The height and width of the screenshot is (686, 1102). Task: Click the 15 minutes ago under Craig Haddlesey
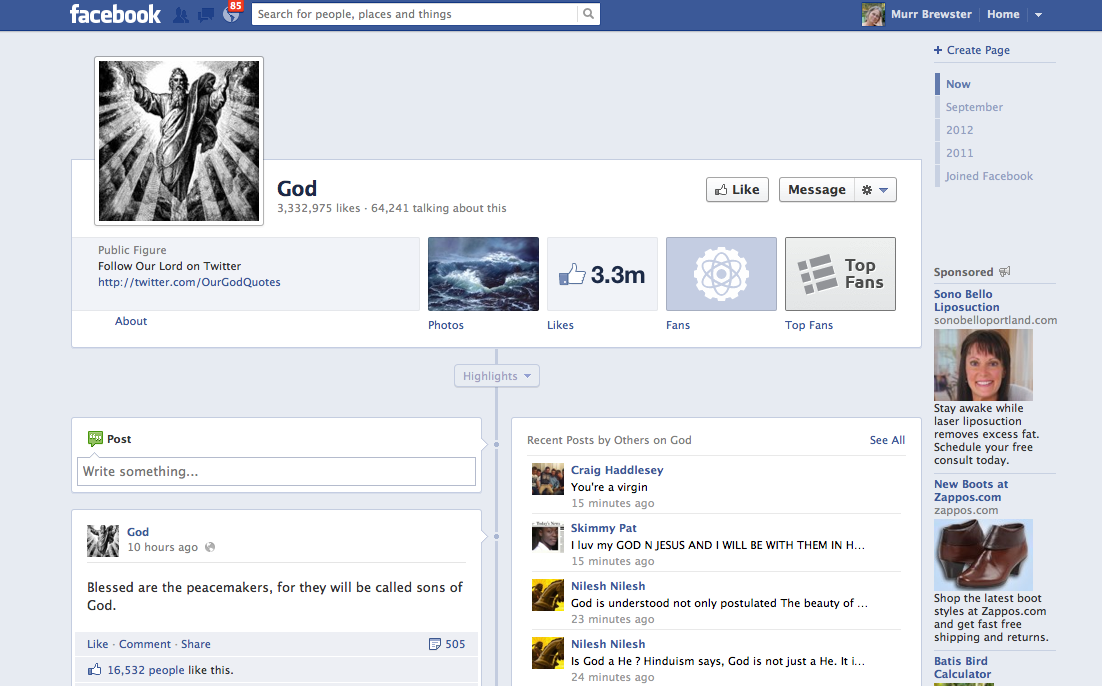click(612, 503)
